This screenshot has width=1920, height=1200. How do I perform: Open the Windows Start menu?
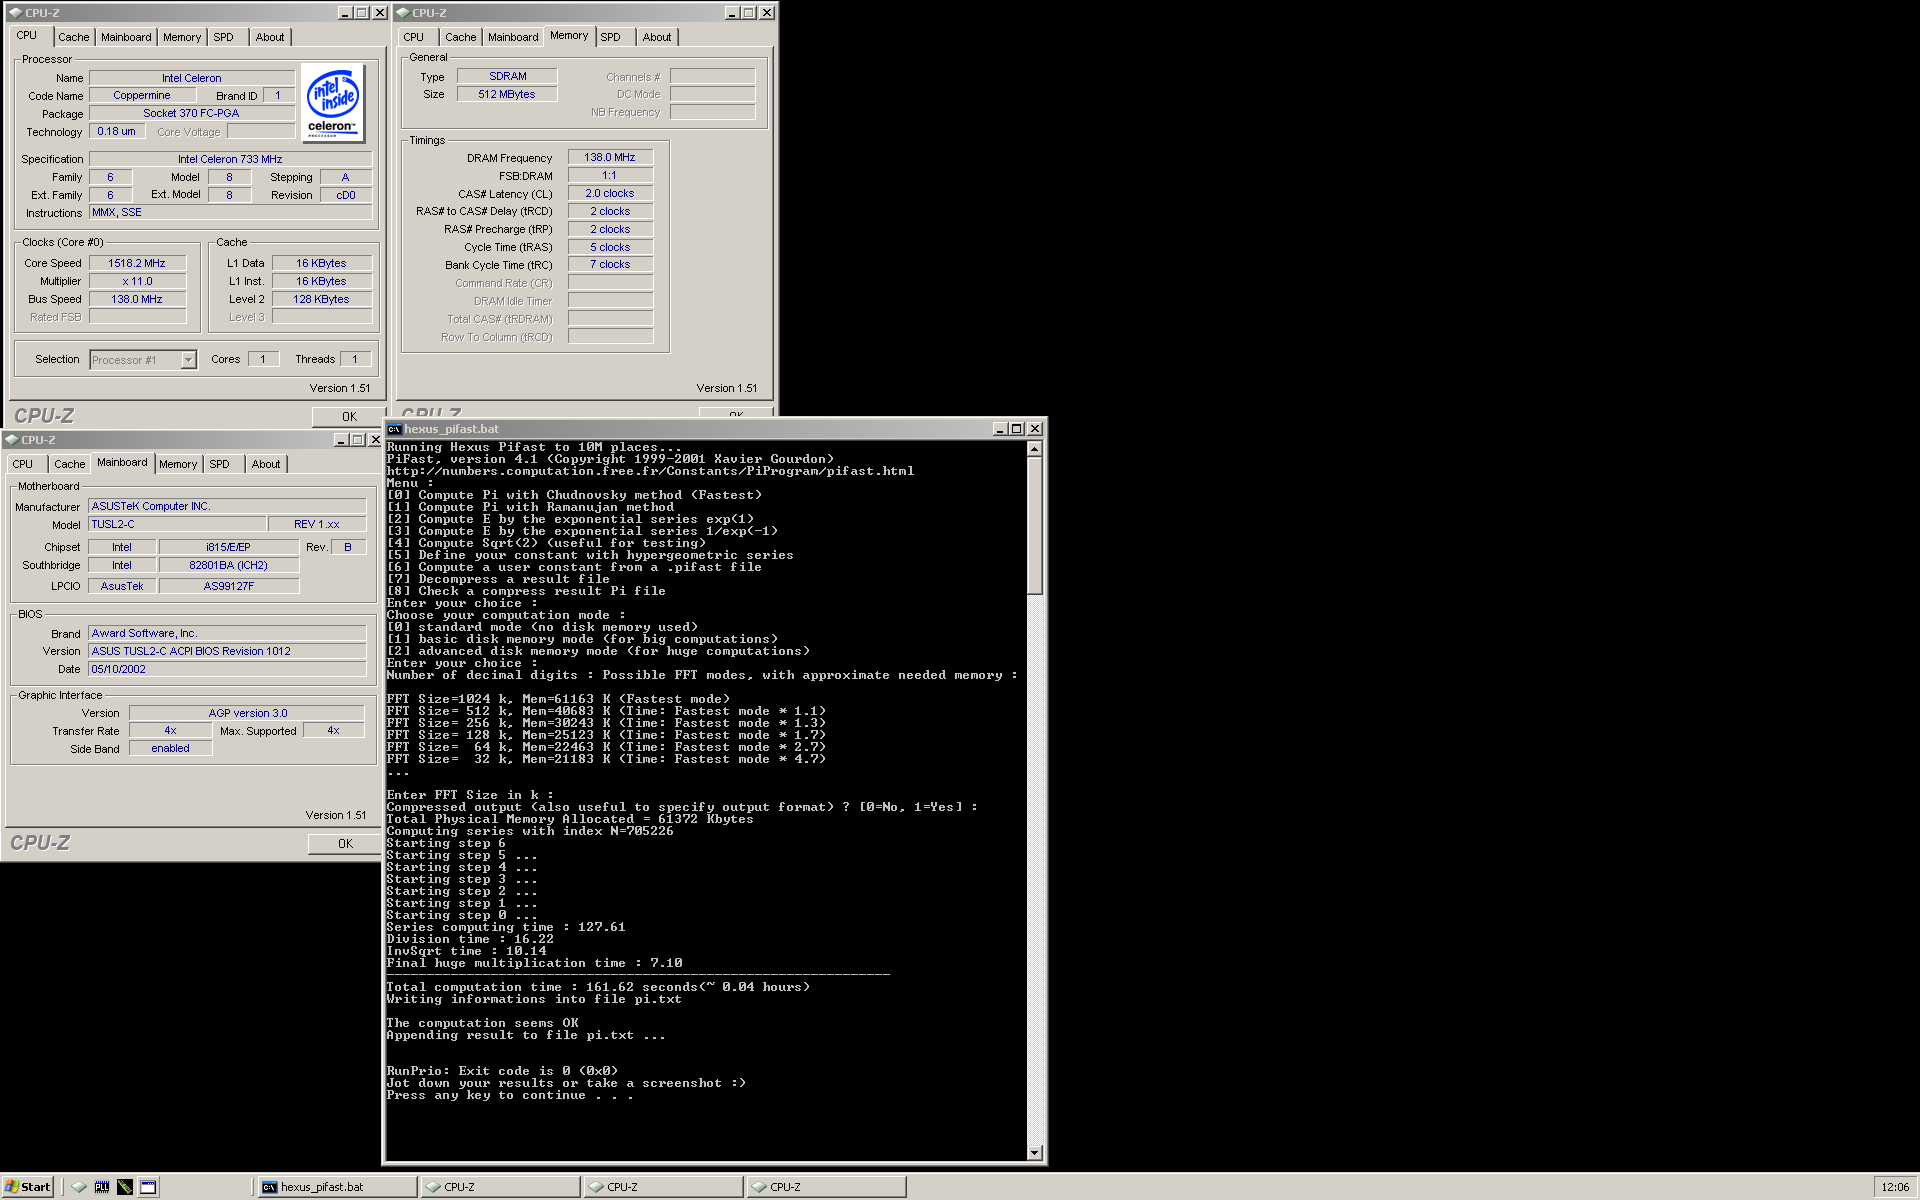27,1187
